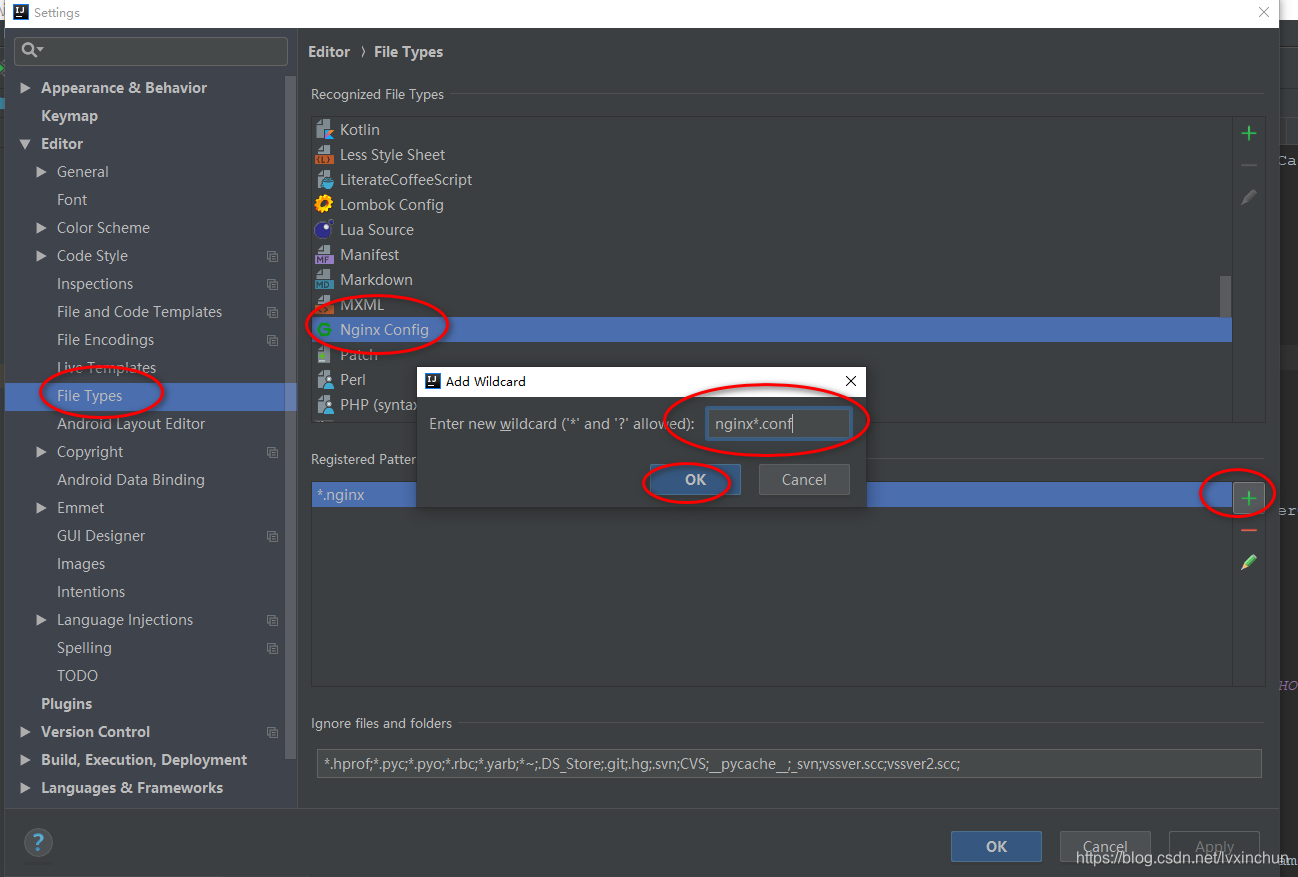Expand the Color Scheme subsection
This screenshot has width=1298, height=877.
click(41, 228)
